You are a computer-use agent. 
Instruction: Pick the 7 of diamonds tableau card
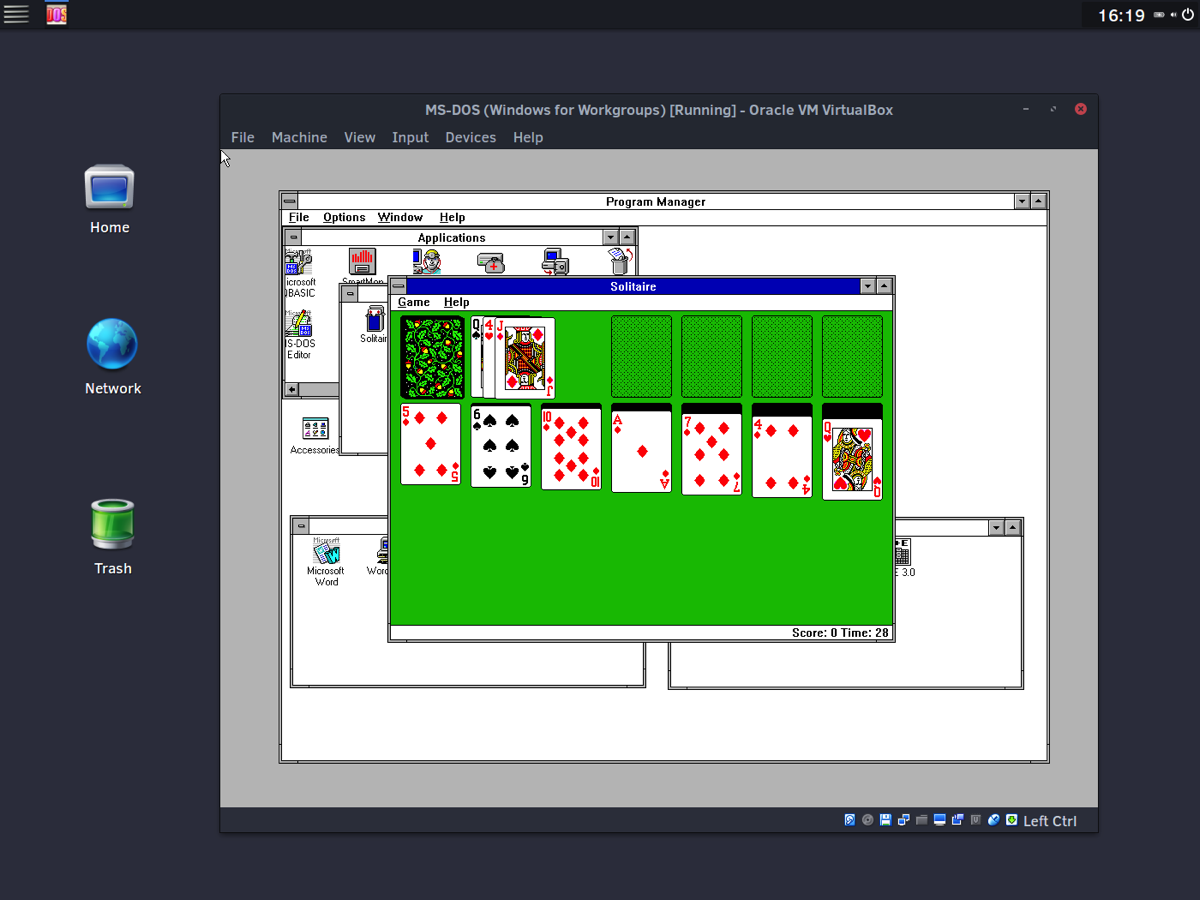[712, 455]
